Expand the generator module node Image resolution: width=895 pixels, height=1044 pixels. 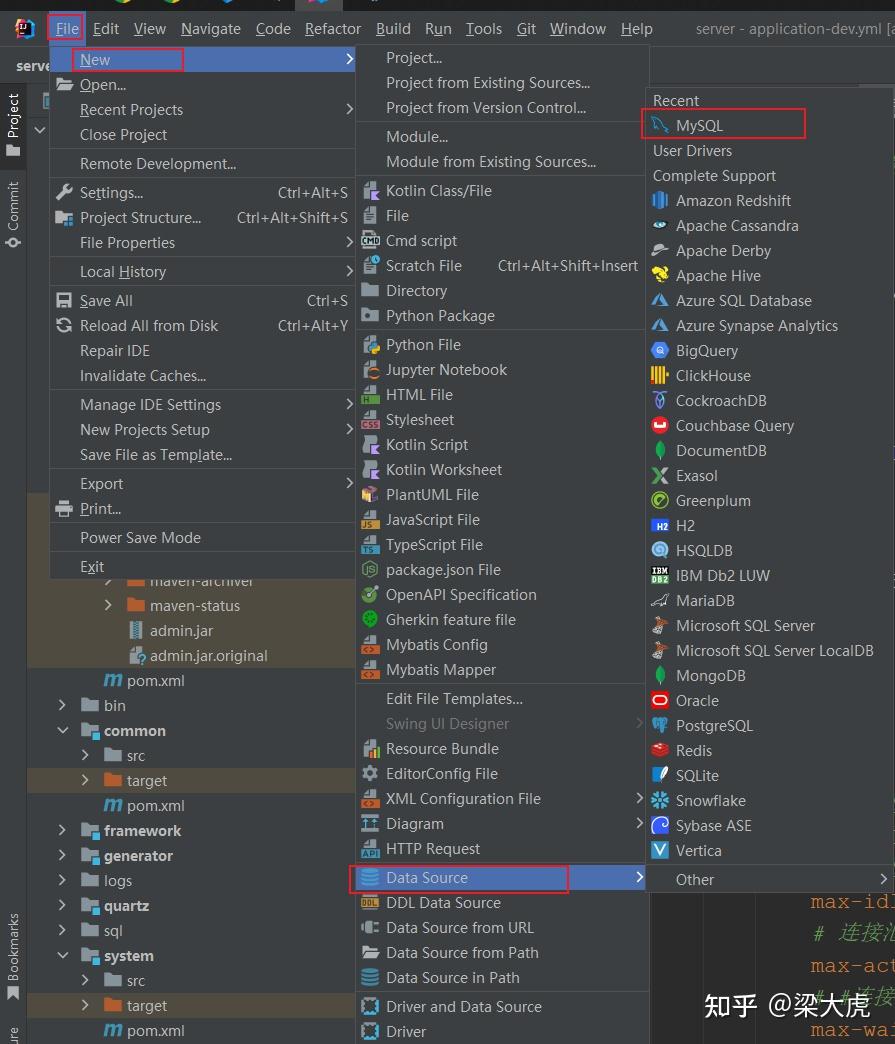pyautogui.click(x=62, y=856)
